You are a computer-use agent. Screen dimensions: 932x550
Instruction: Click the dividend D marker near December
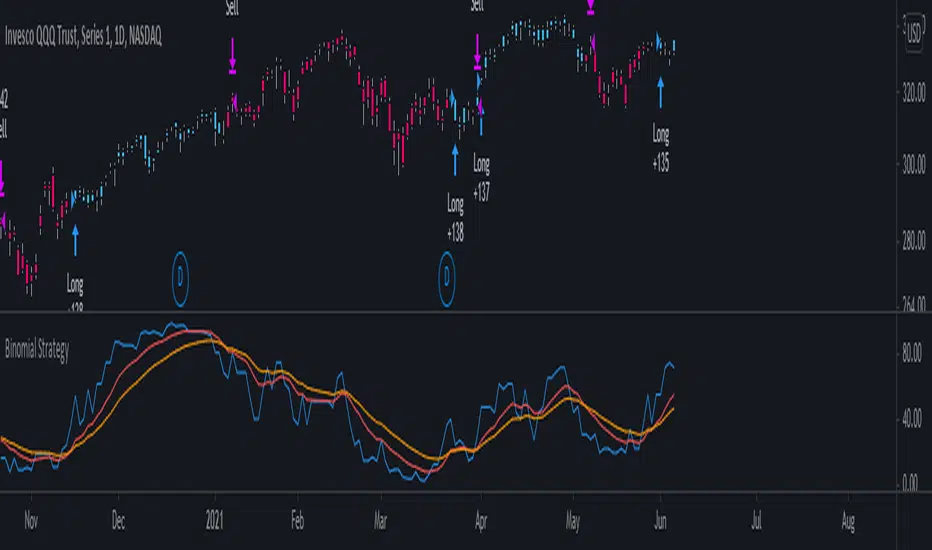point(180,271)
